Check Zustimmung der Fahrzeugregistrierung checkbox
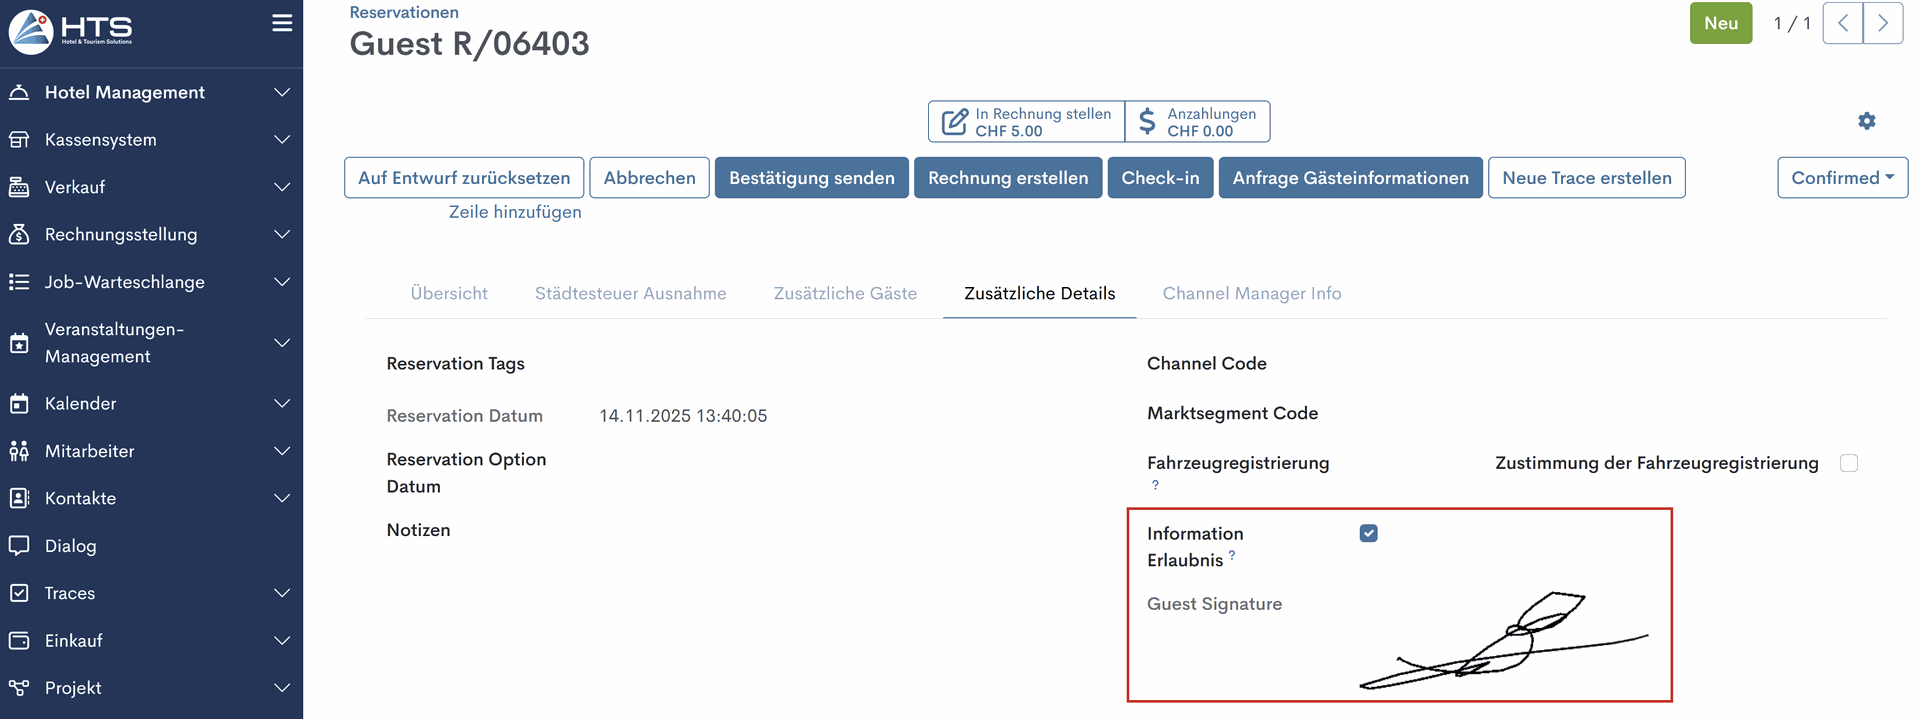This screenshot has height=719, width=1920. (x=1848, y=463)
